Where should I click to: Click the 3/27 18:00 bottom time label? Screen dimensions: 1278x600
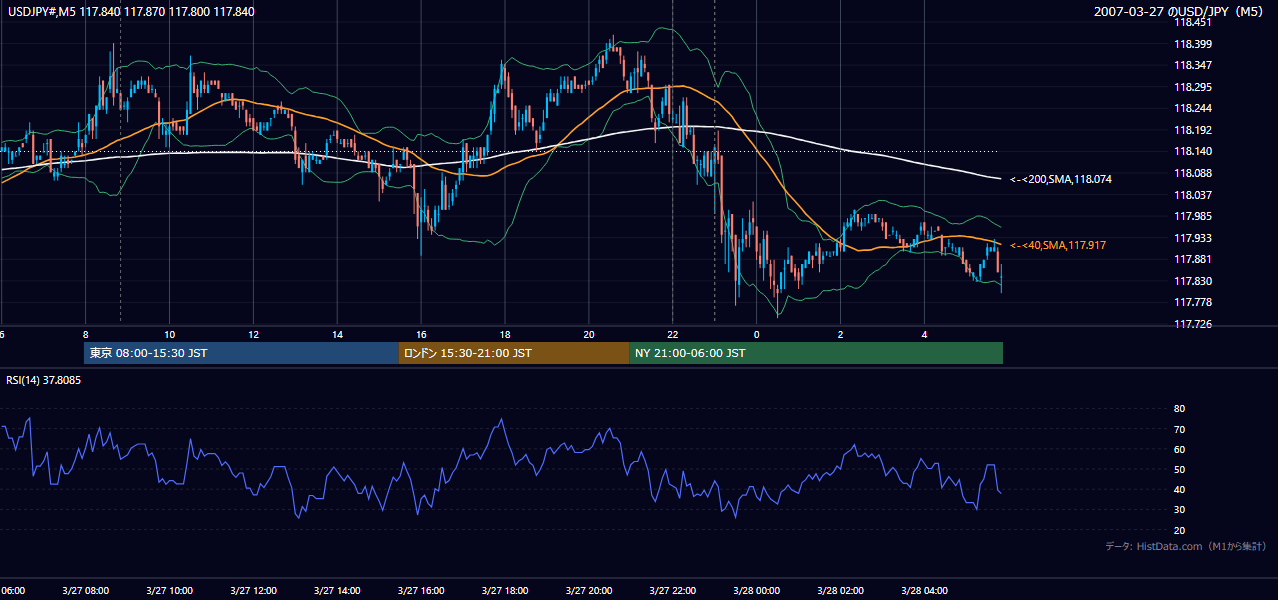pos(505,591)
